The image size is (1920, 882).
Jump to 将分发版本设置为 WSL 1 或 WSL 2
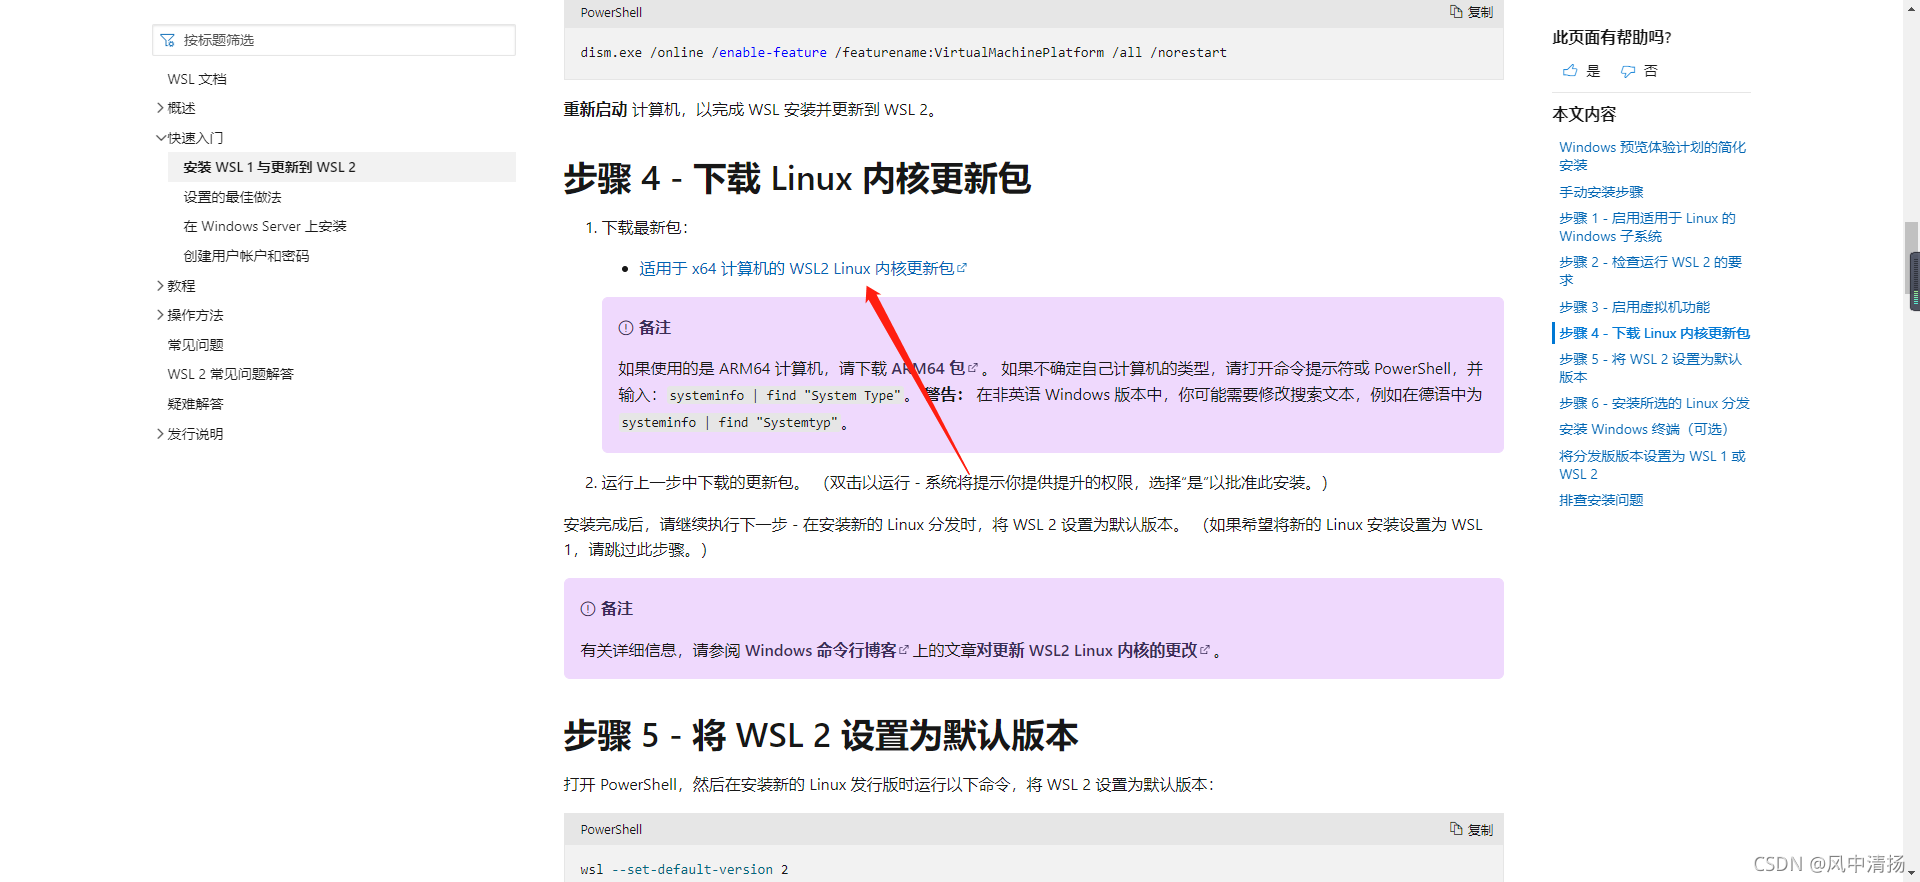coord(1652,465)
